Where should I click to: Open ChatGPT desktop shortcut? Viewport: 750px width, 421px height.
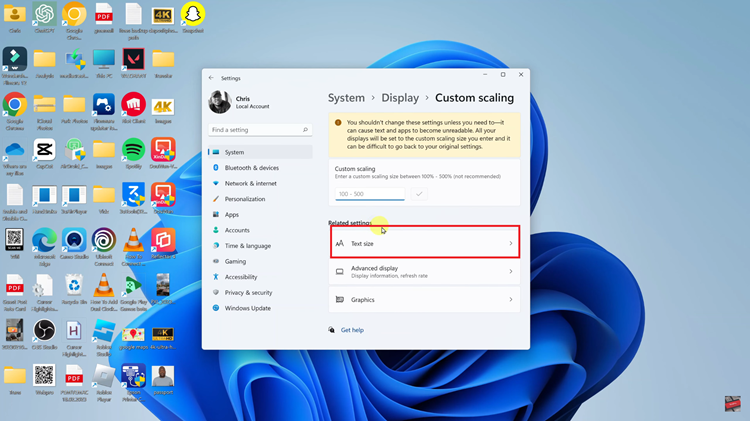pos(44,18)
